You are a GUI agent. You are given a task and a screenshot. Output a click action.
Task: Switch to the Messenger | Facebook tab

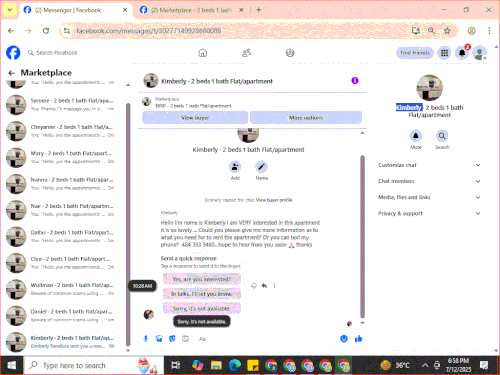tap(76, 10)
